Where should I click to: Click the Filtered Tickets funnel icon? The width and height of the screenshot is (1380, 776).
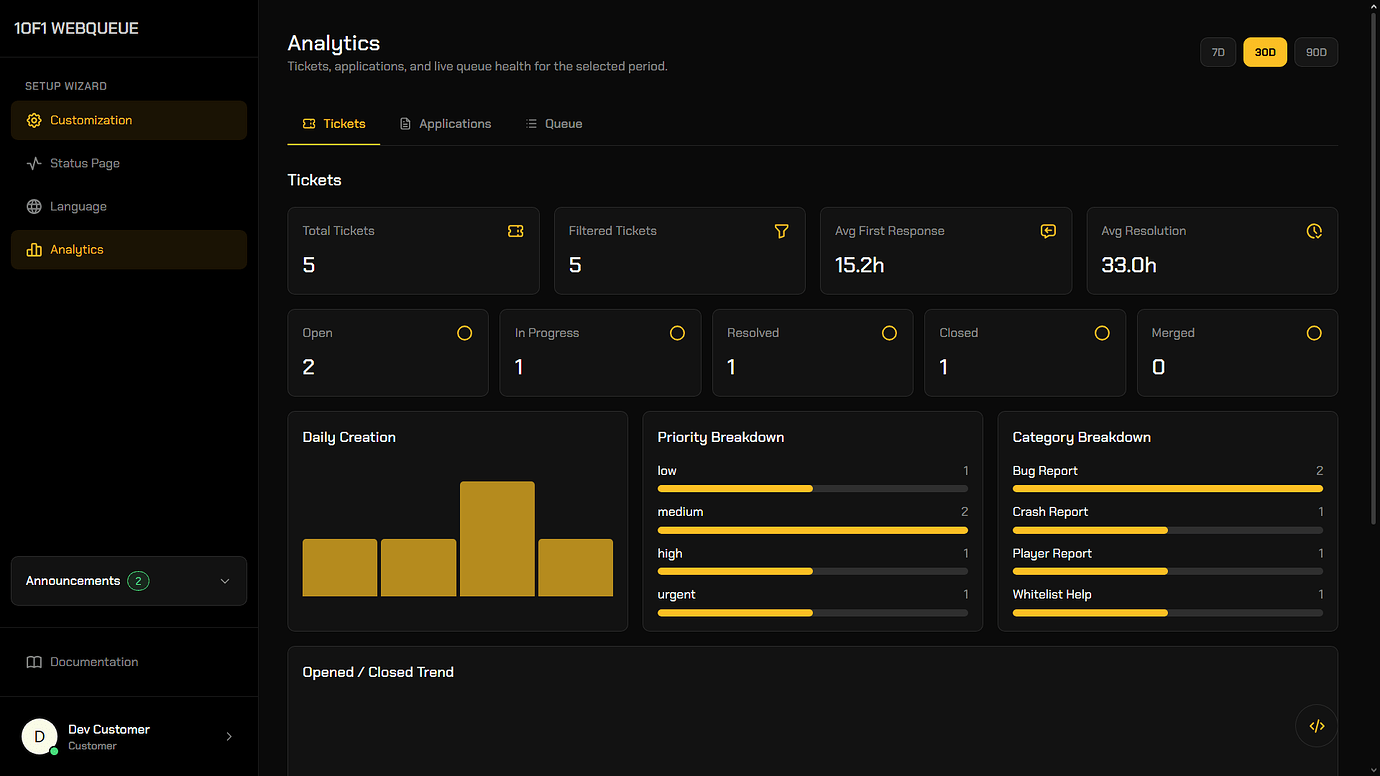pyautogui.click(x=782, y=231)
